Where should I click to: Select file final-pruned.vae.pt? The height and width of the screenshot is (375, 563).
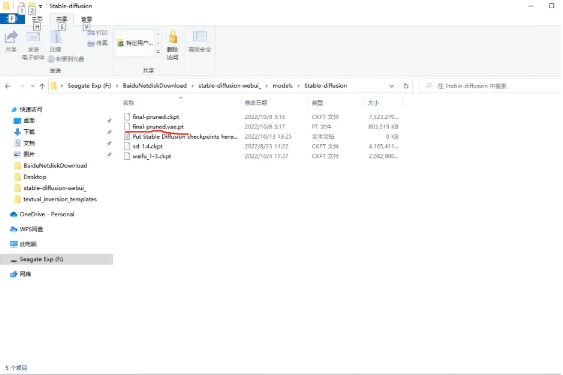(x=158, y=126)
